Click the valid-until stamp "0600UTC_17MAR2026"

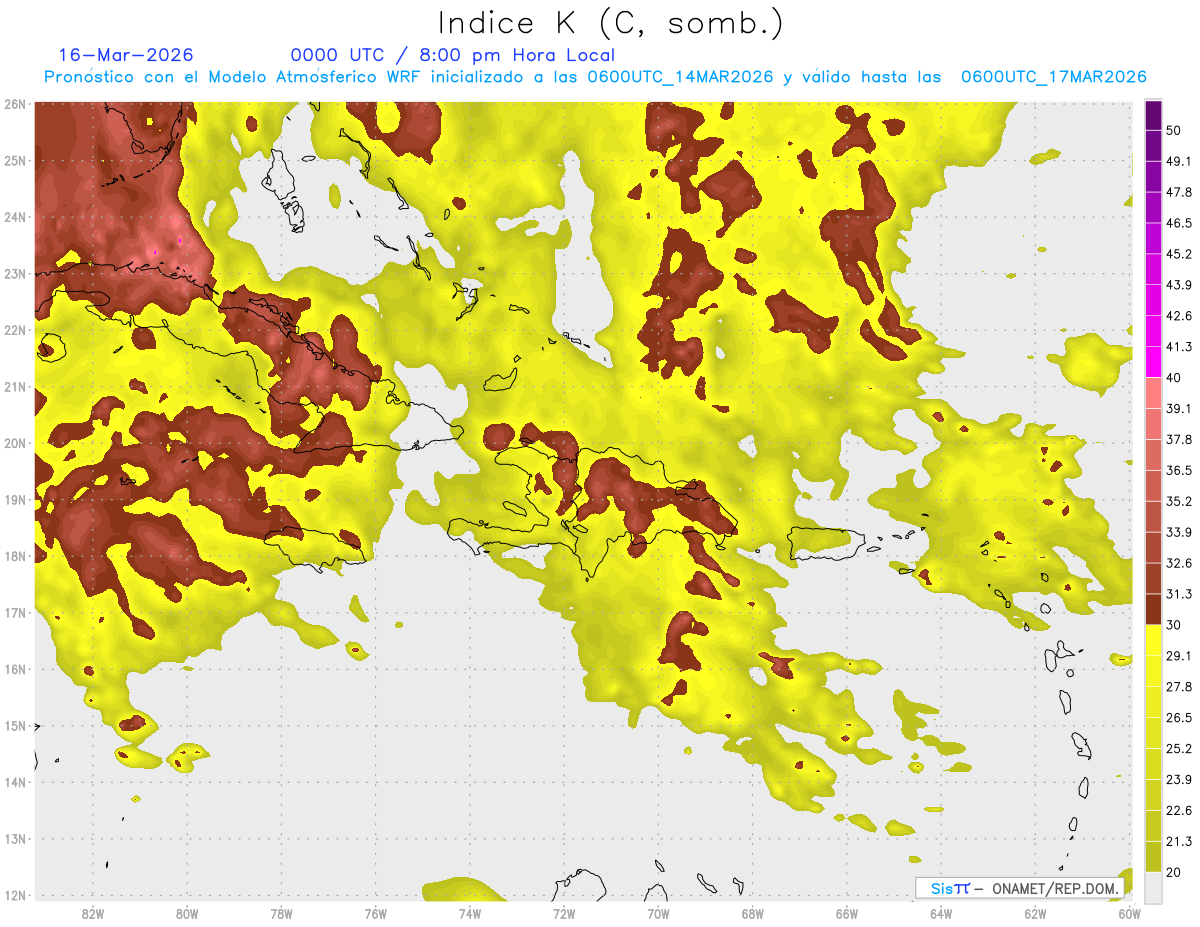click(x=1053, y=77)
